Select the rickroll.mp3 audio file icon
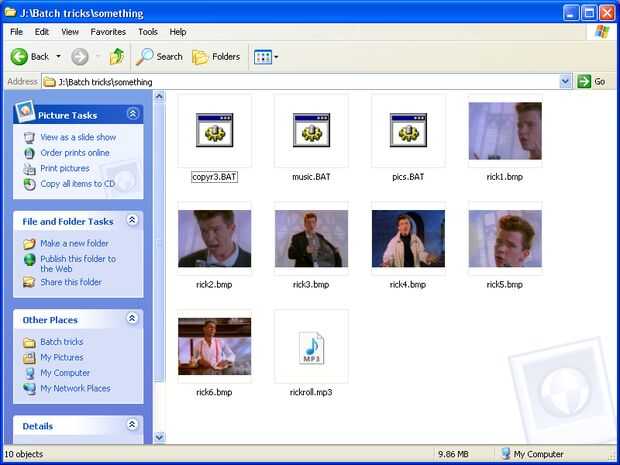Image resolution: width=620 pixels, height=465 pixels. pos(311,348)
